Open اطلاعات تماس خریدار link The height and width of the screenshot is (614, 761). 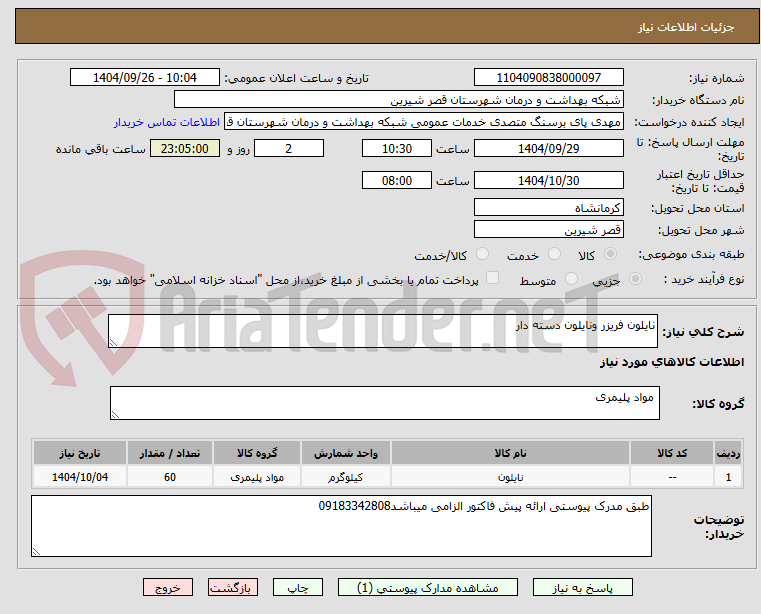167,122
